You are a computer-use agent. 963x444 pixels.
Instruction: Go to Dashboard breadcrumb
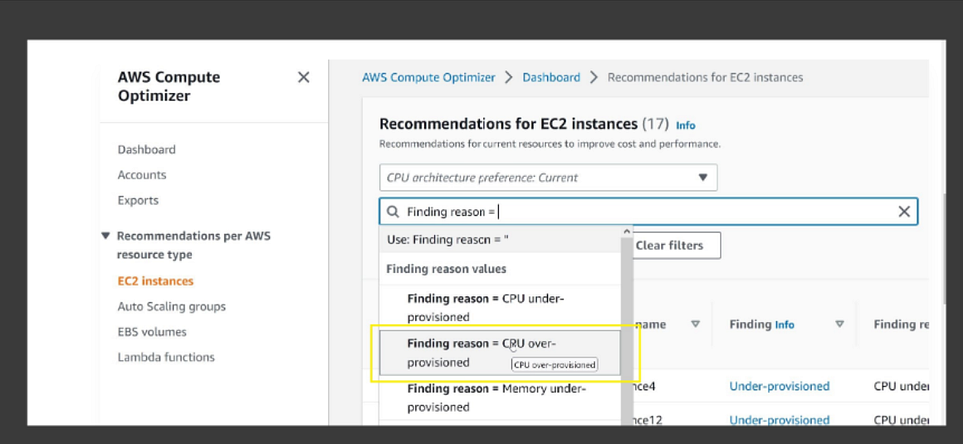(551, 77)
